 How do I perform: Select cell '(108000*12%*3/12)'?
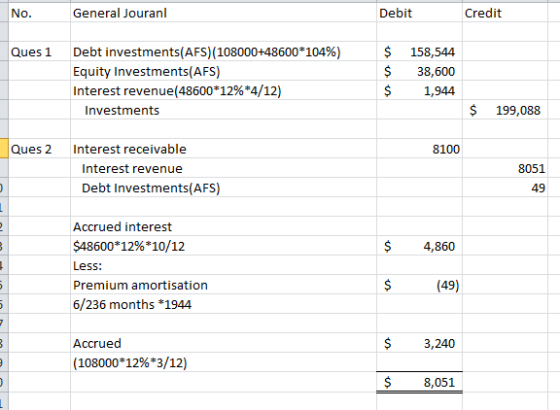223,362
